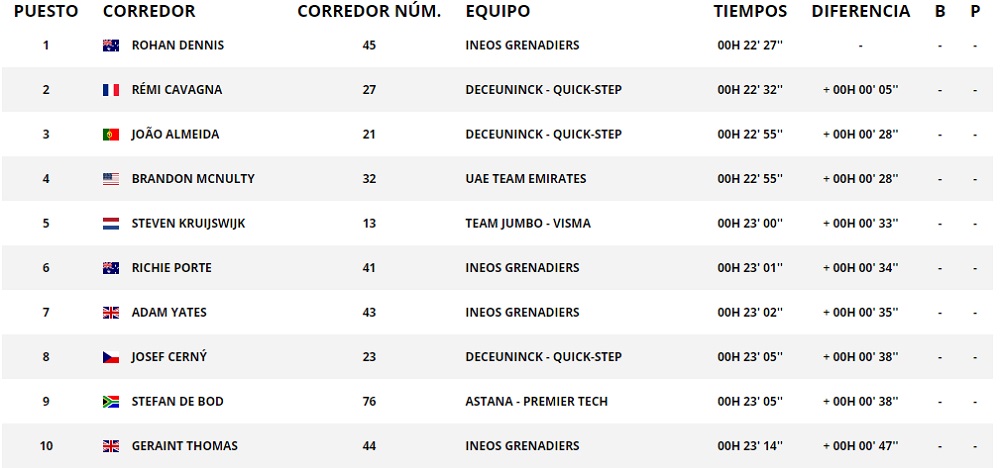Click Dutch flag beside Steven Kruijswijk
Image resolution: width=1000 pixels, height=468 pixels.
[111, 223]
